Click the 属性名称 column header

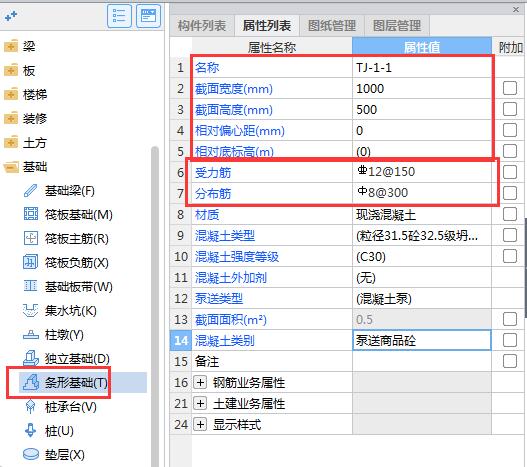(272, 47)
